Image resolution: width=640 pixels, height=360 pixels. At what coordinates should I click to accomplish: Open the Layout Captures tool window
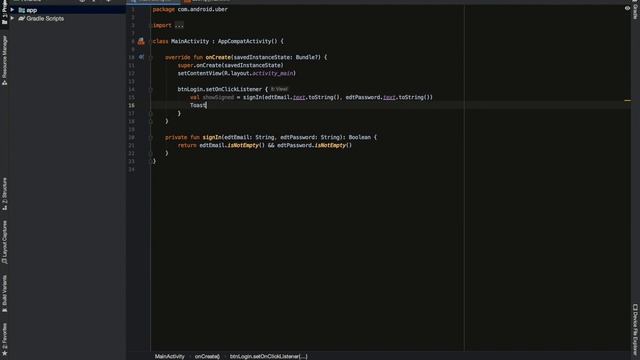click(4, 239)
